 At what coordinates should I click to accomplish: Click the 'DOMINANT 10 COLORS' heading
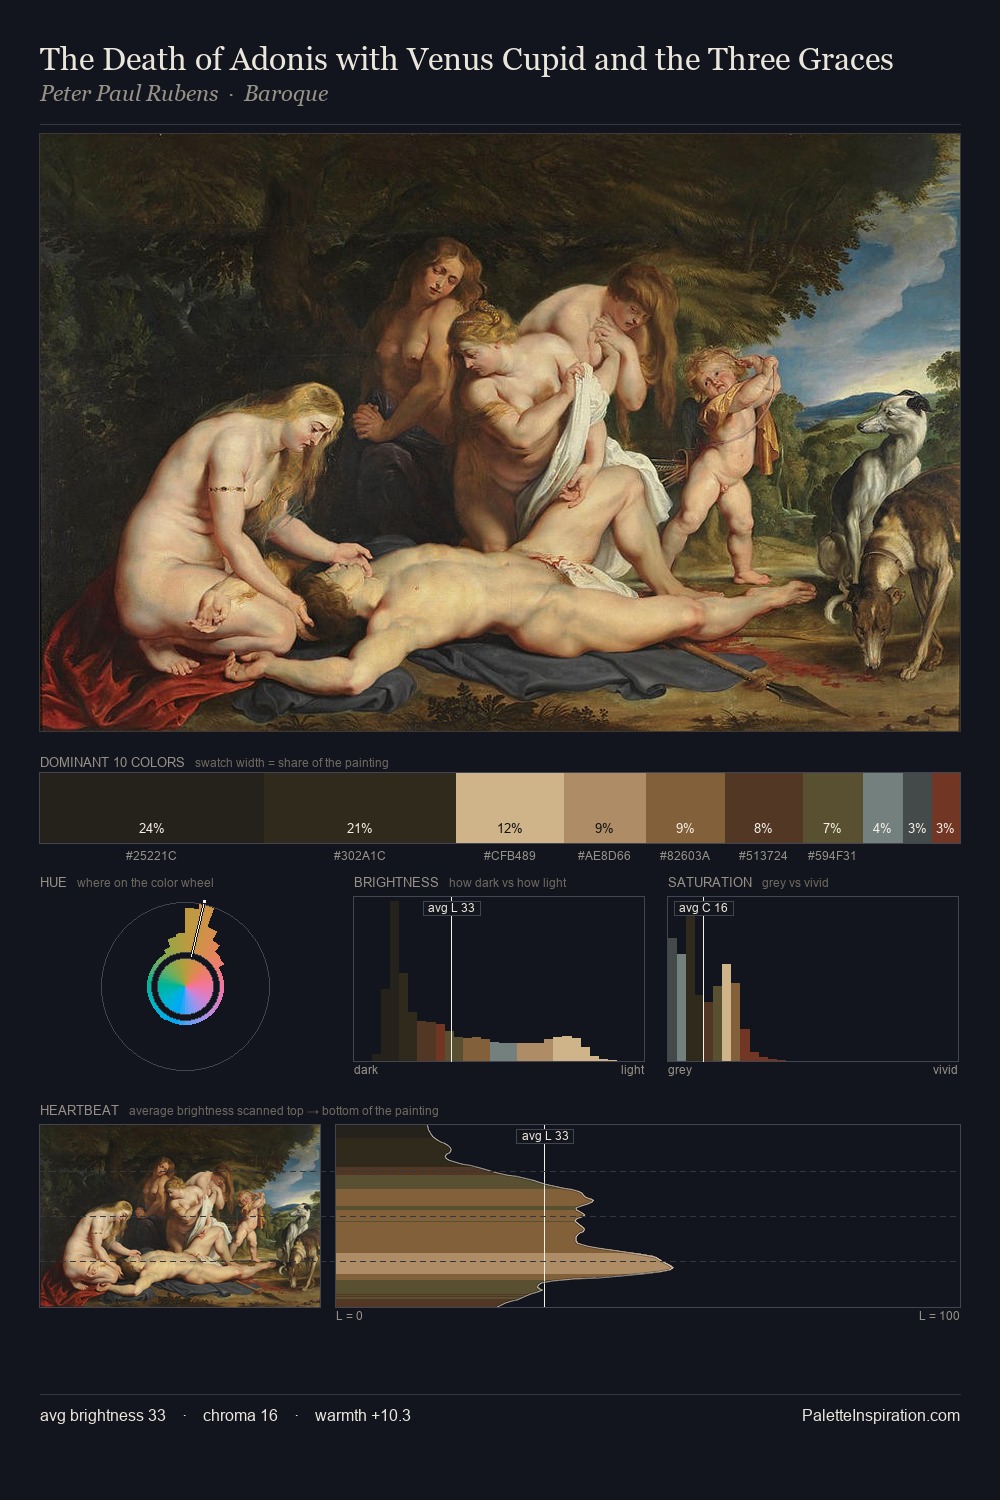pyautogui.click(x=112, y=762)
